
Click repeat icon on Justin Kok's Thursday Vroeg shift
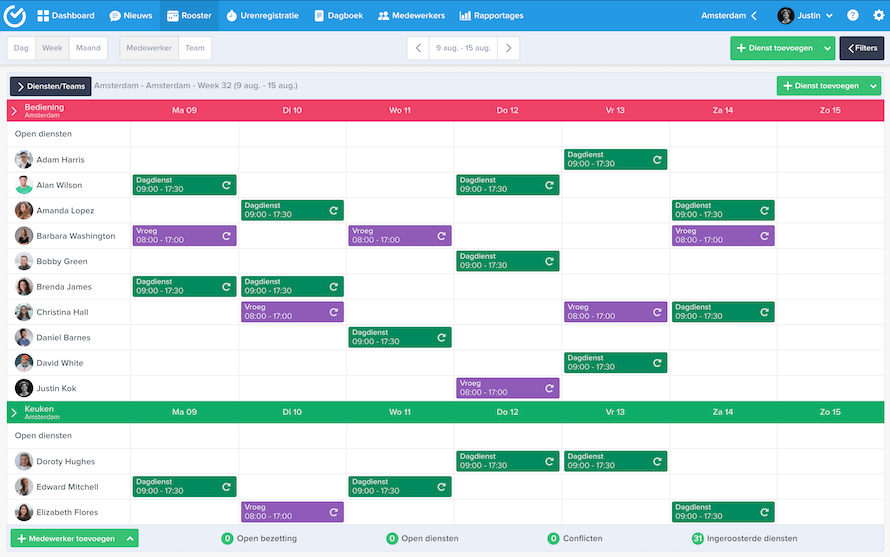coord(549,388)
